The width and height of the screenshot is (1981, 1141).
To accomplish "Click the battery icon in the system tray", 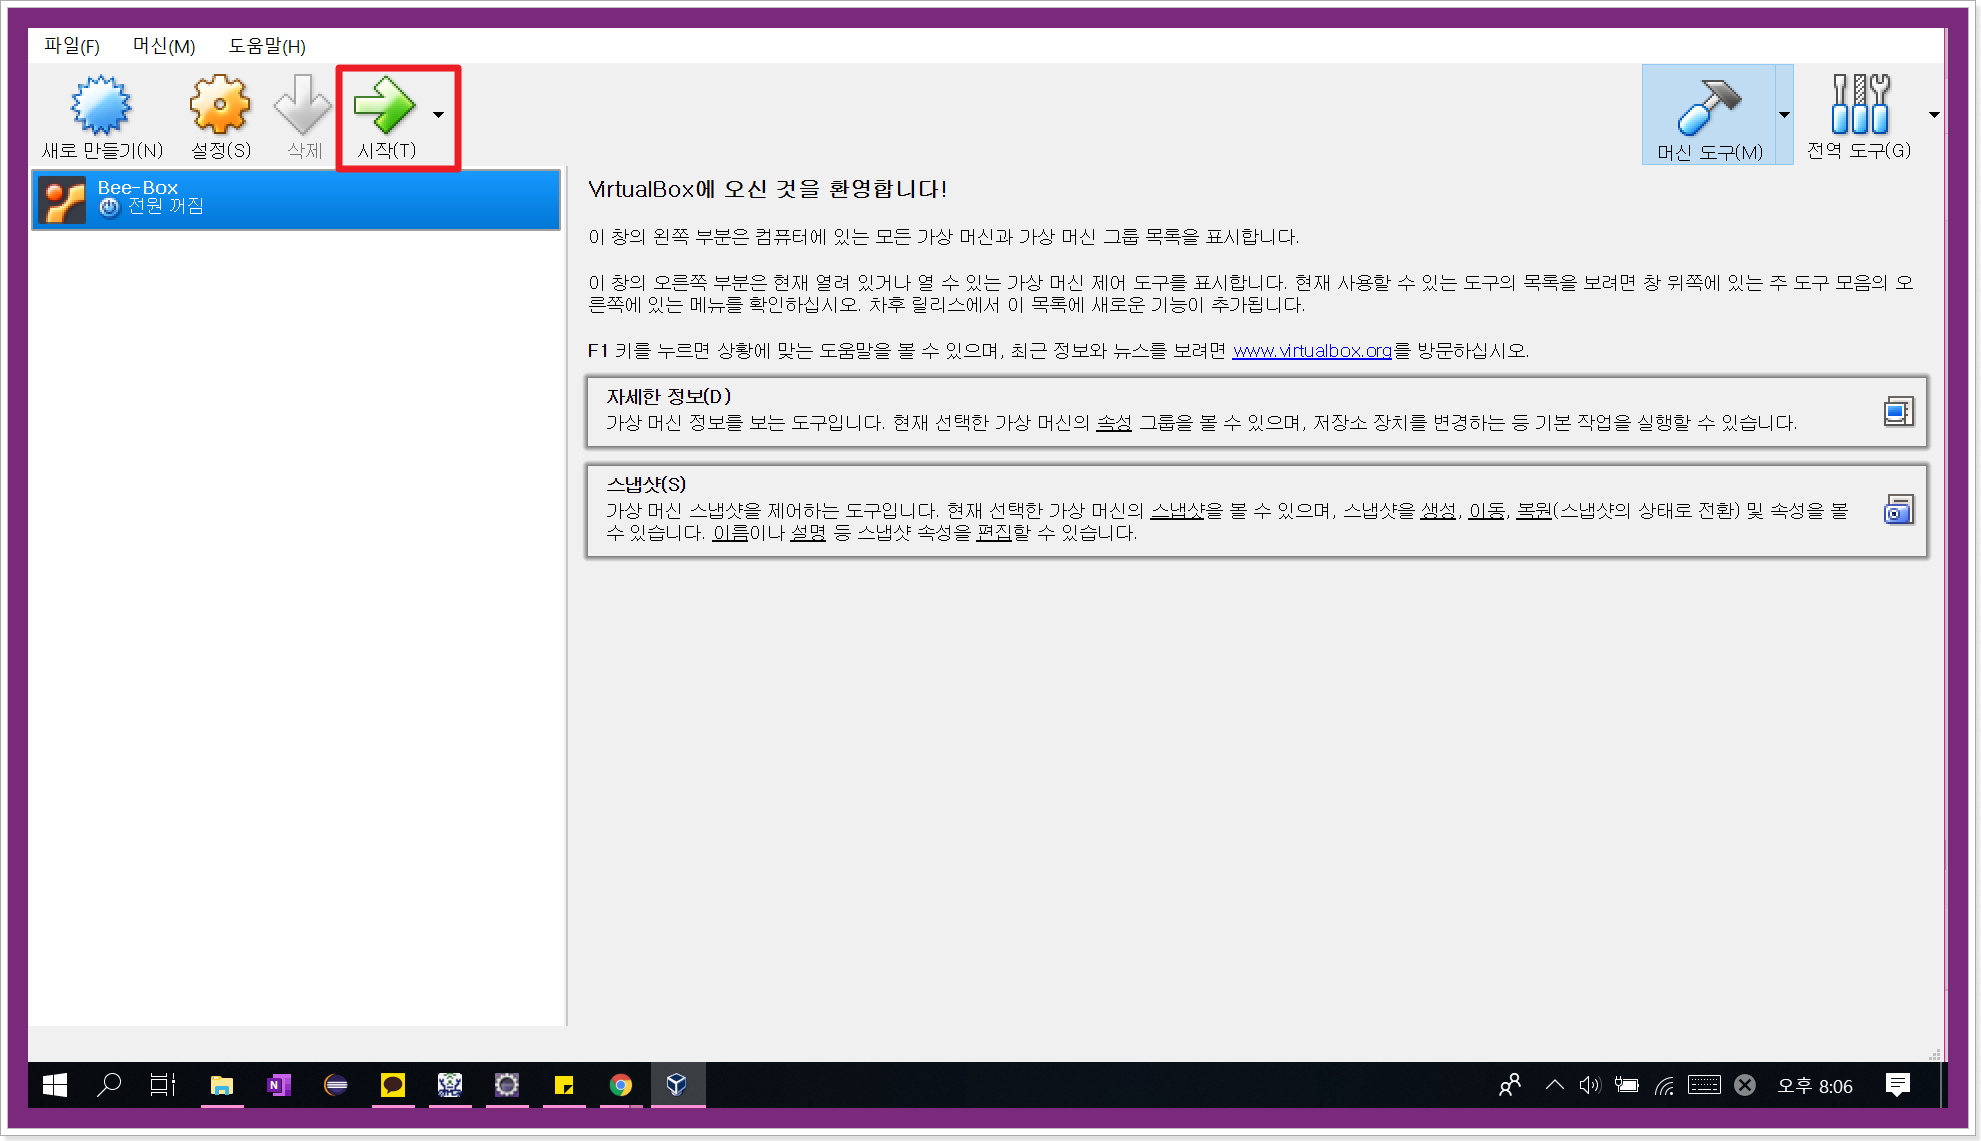I will tap(1627, 1085).
